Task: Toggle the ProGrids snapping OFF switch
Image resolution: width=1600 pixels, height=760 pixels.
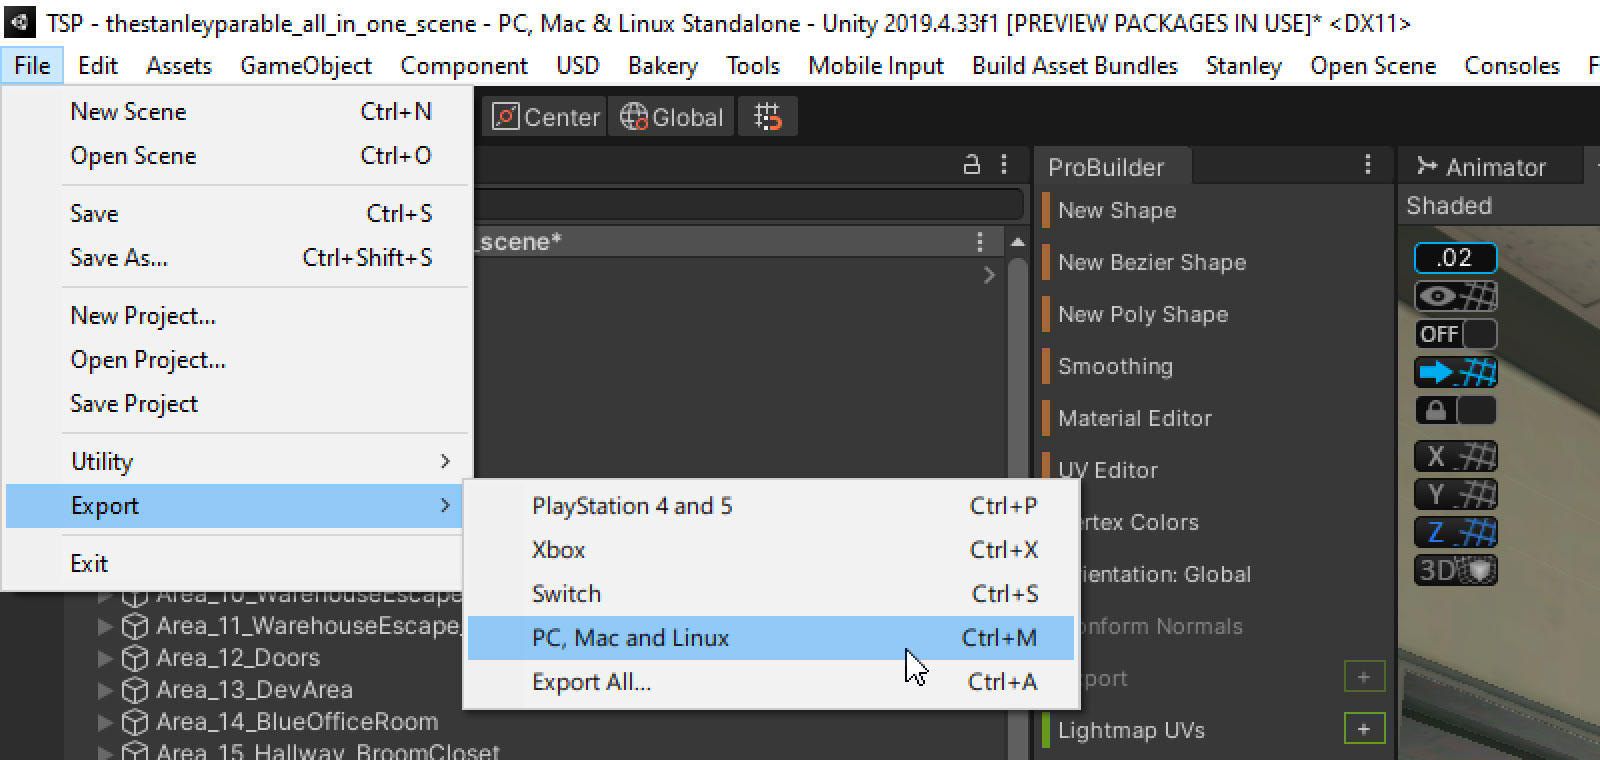Action: (1455, 334)
